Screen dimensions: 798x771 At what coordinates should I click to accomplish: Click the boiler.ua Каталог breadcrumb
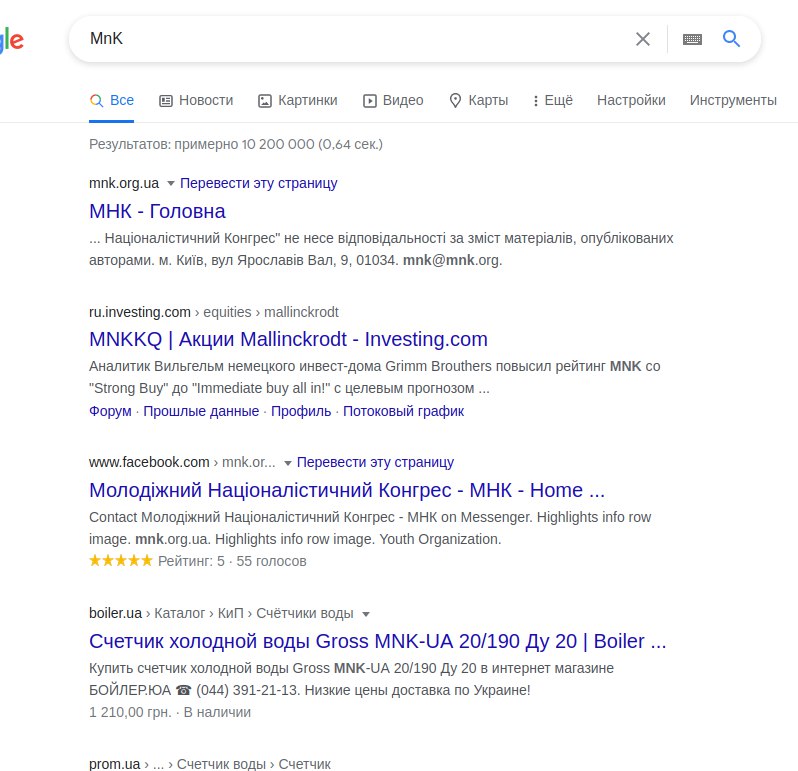(221, 613)
